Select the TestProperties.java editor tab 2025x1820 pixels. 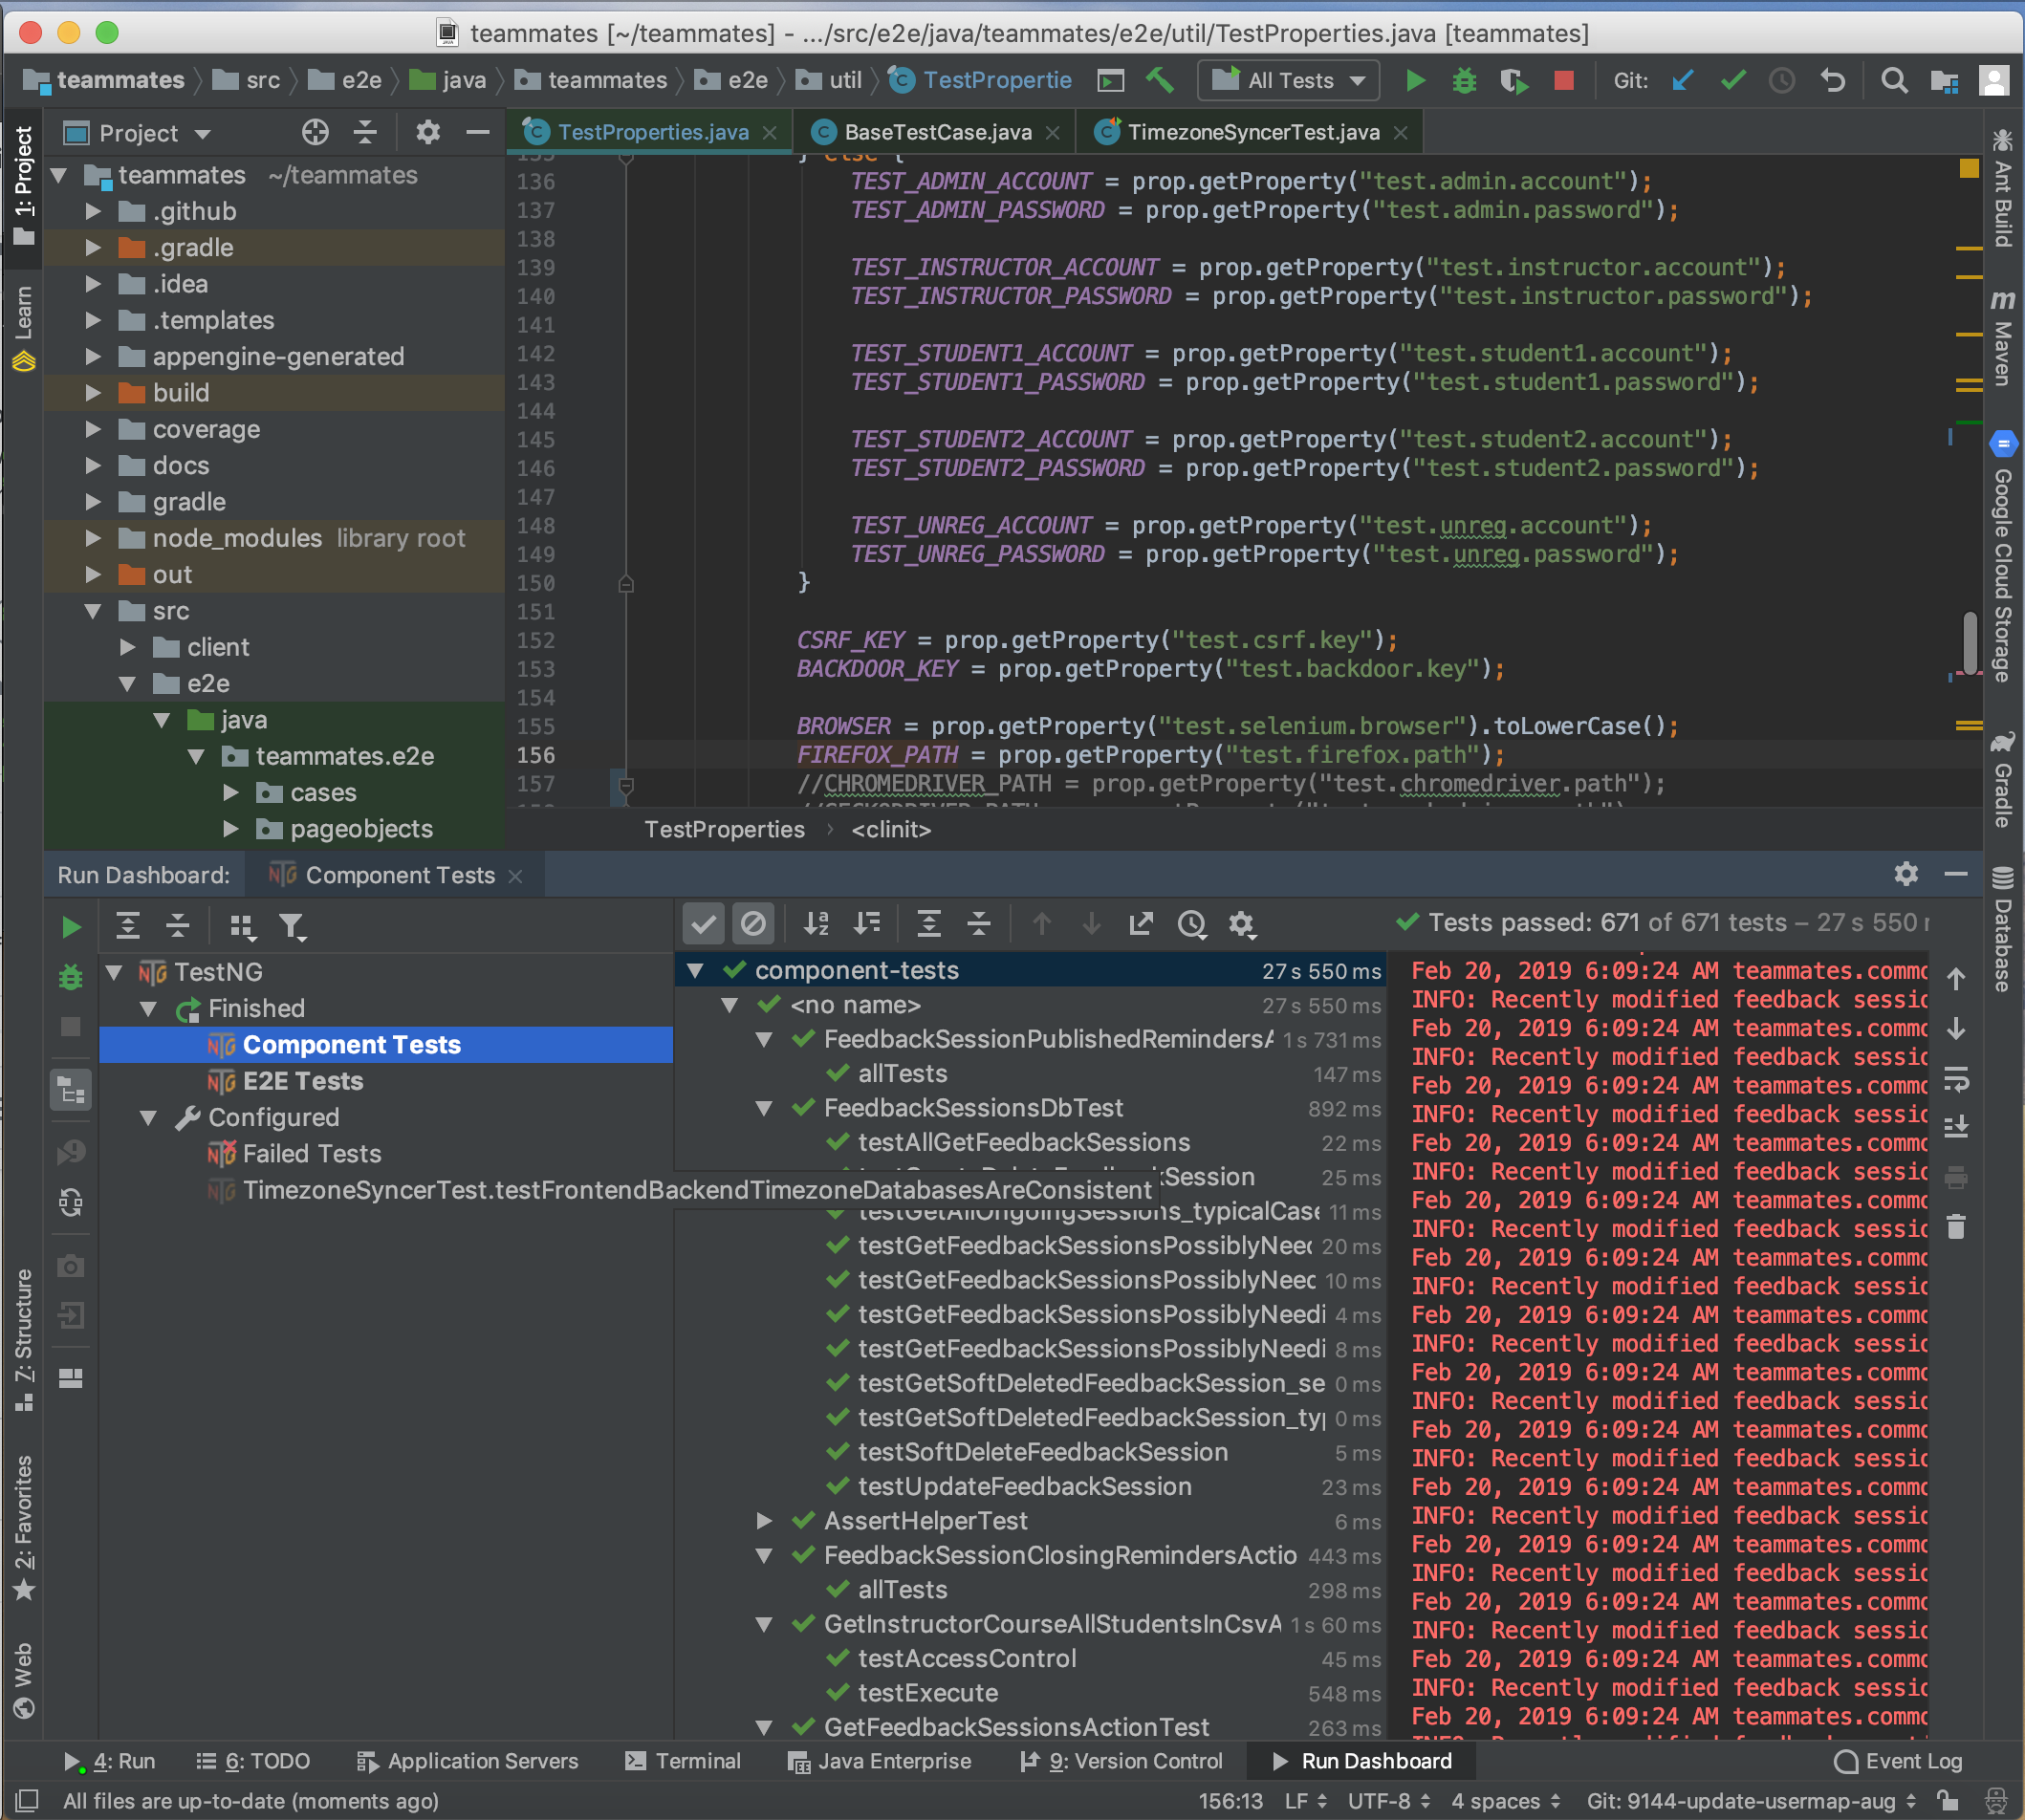coord(652,132)
